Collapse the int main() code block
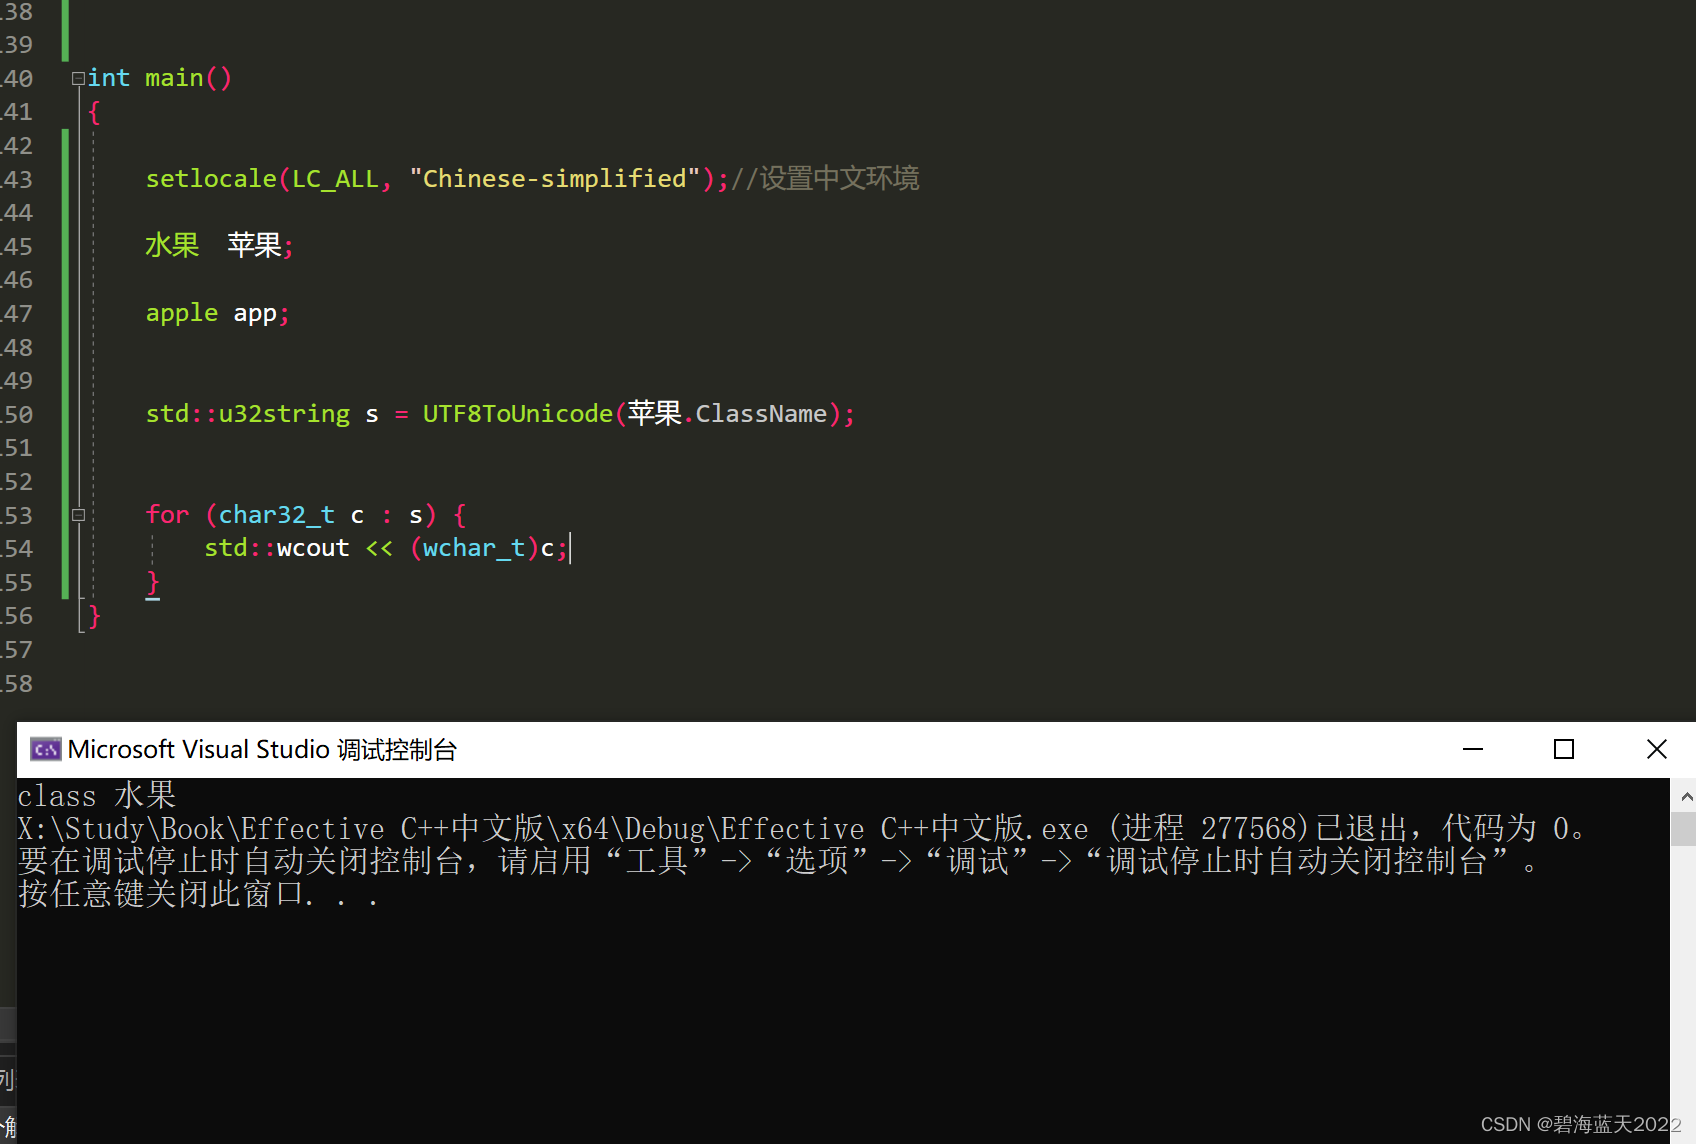This screenshot has width=1696, height=1144. click(78, 79)
